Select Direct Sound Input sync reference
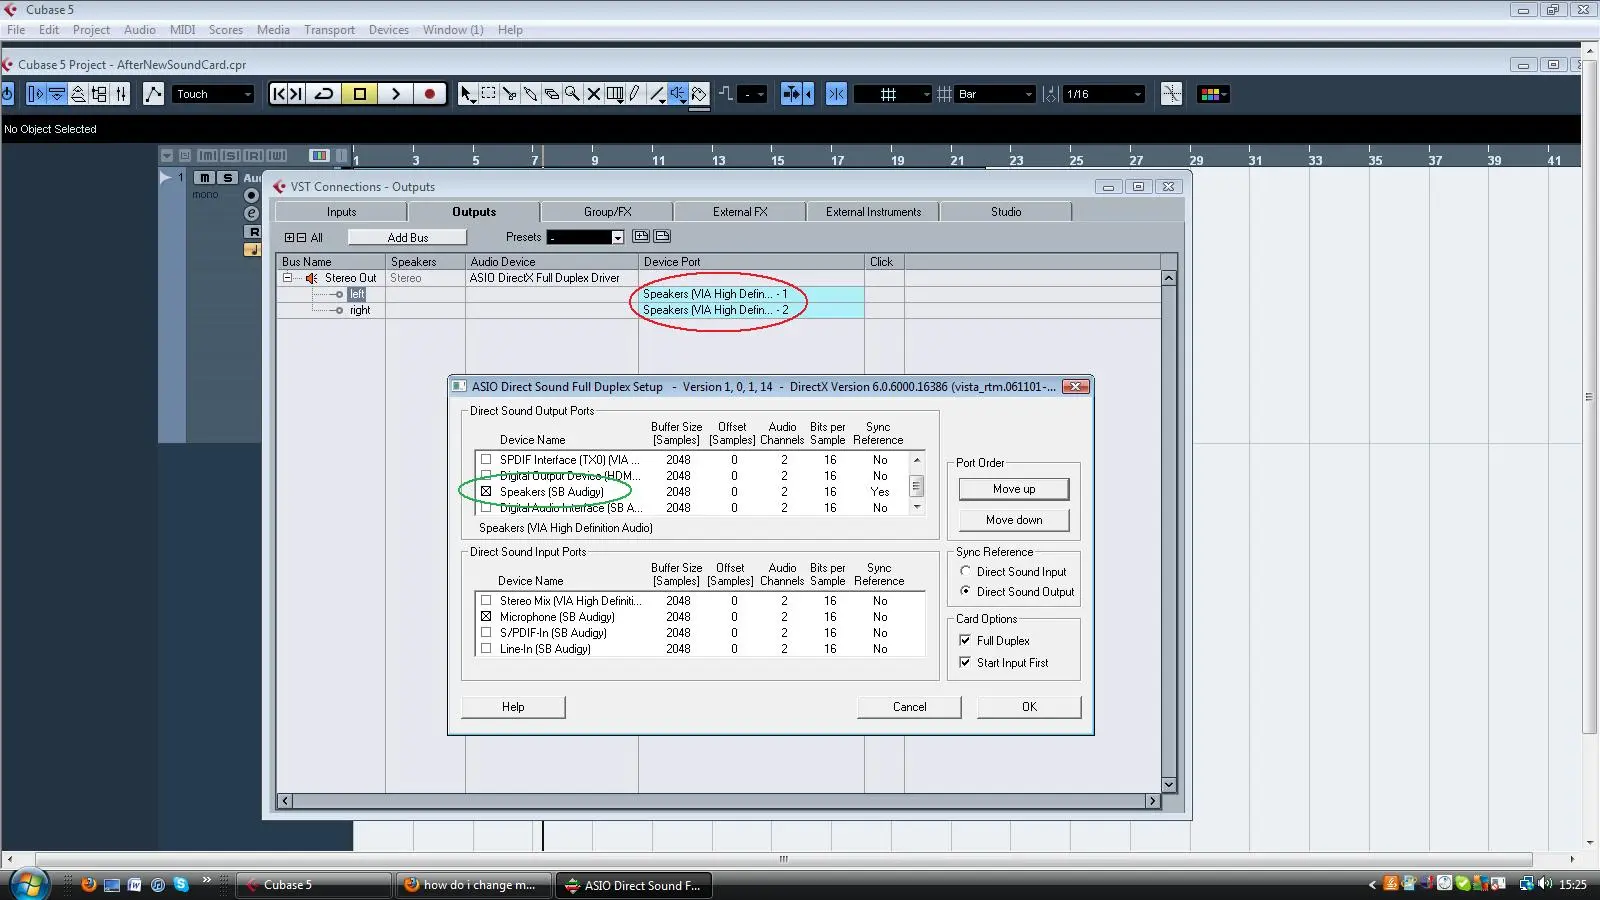The width and height of the screenshot is (1600, 900). click(965, 572)
